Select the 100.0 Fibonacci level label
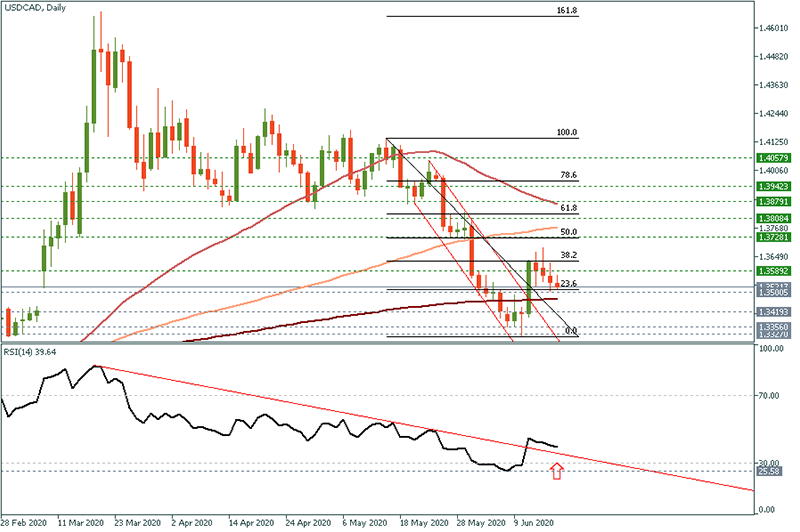The width and height of the screenshot is (800, 532). point(567,132)
